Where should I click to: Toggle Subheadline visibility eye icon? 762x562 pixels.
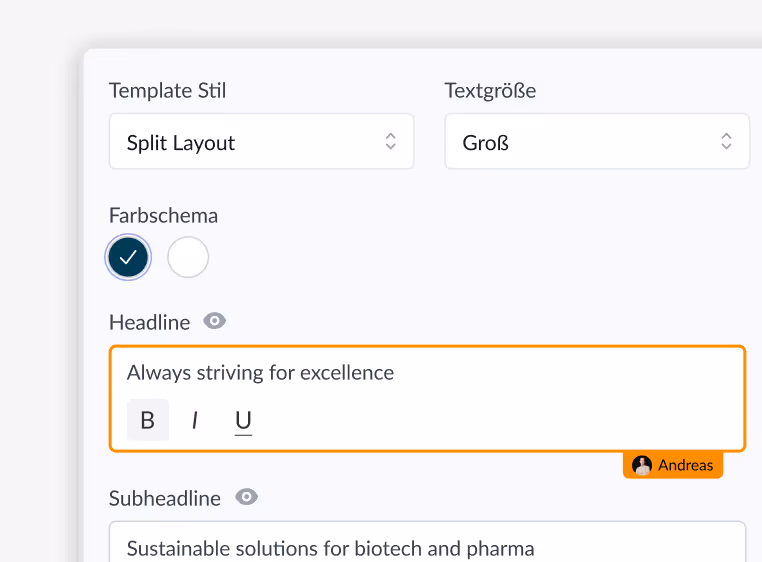click(246, 497)
